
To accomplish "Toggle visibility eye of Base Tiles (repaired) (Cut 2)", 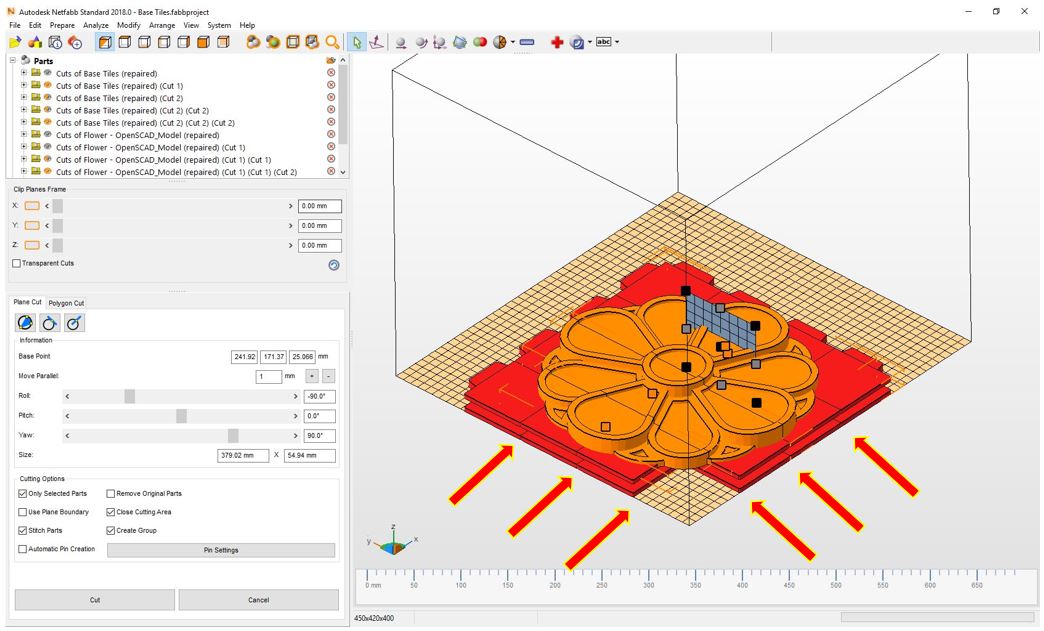I will [x=47, y=98].
